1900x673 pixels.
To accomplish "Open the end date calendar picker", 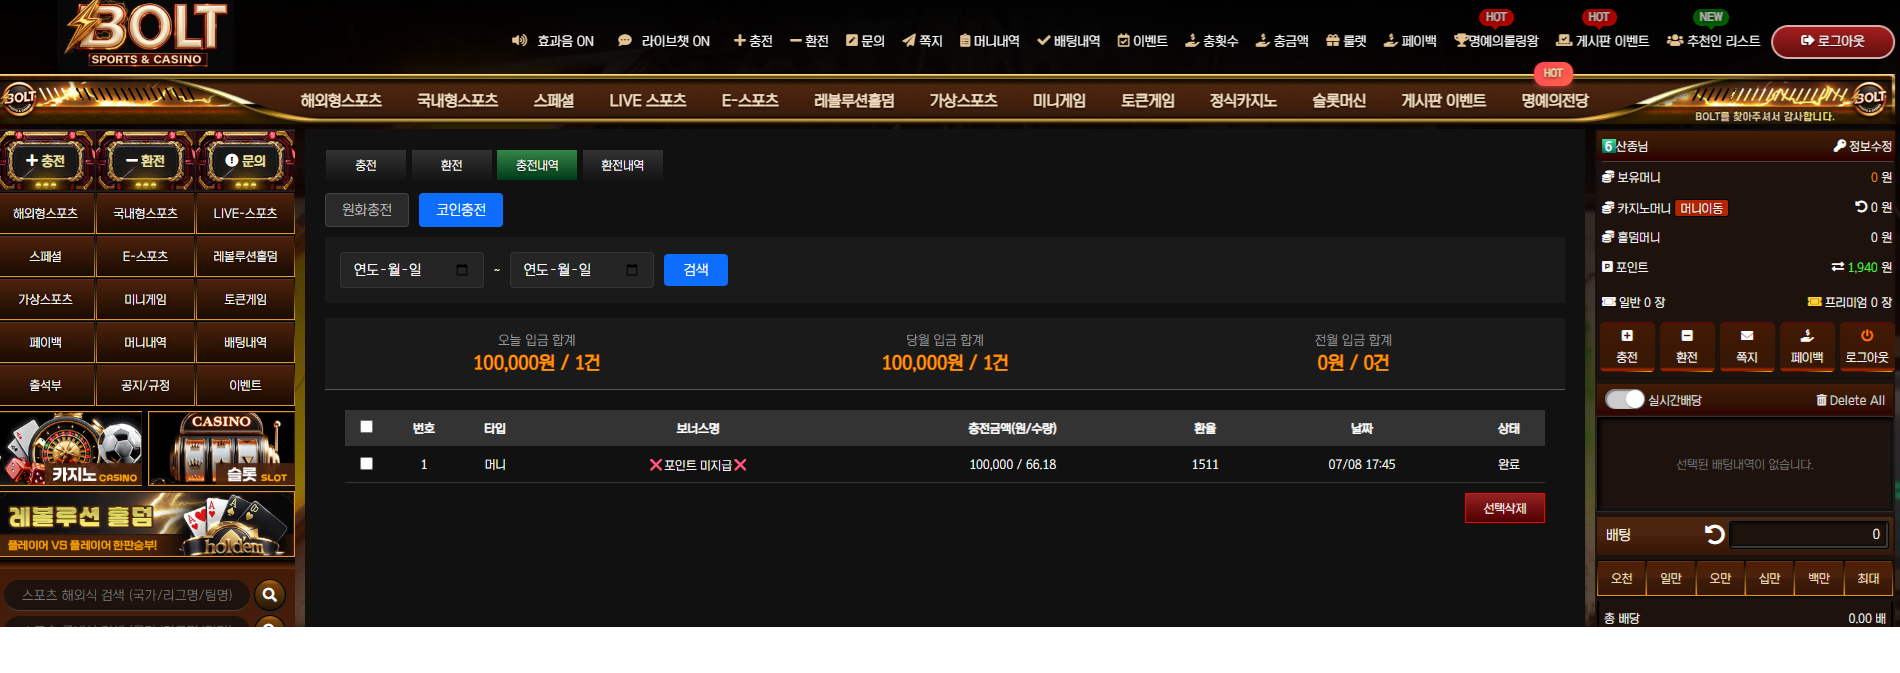I will pyautogui.click(x=631, y=270).
